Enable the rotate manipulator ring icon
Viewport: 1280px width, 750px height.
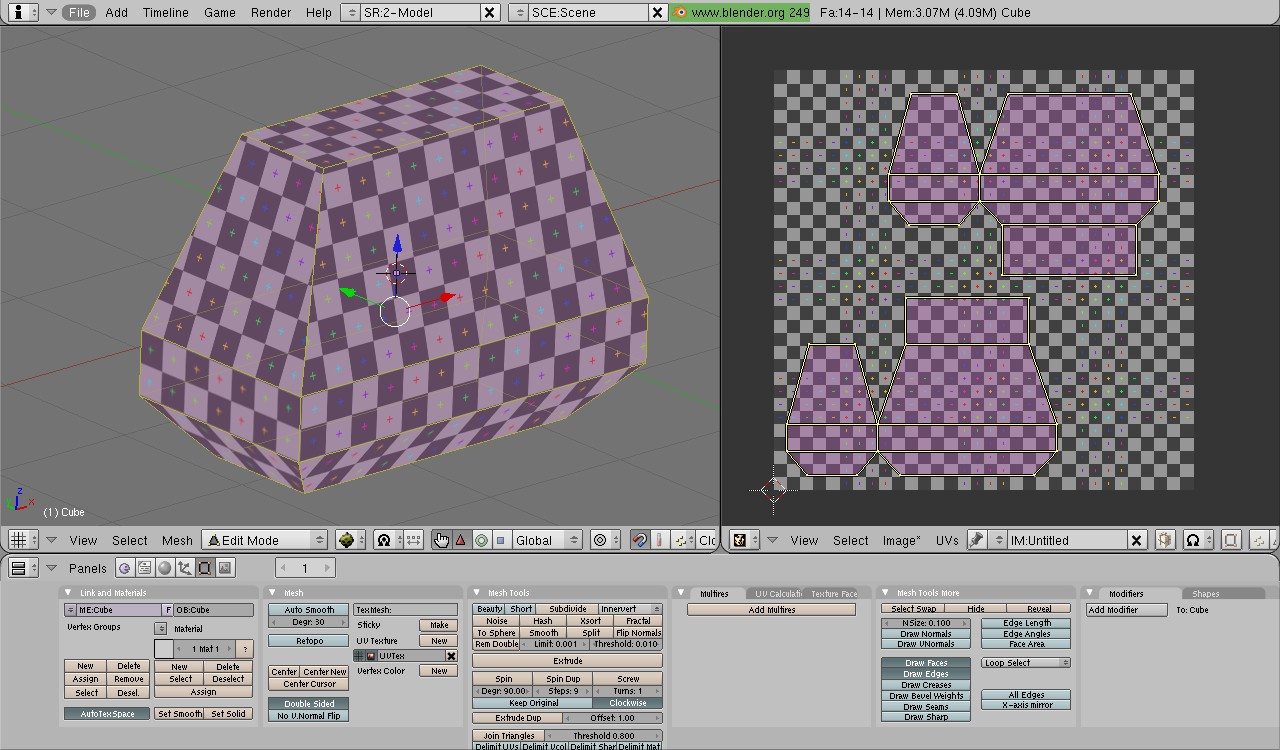click(x=481, y=540)
